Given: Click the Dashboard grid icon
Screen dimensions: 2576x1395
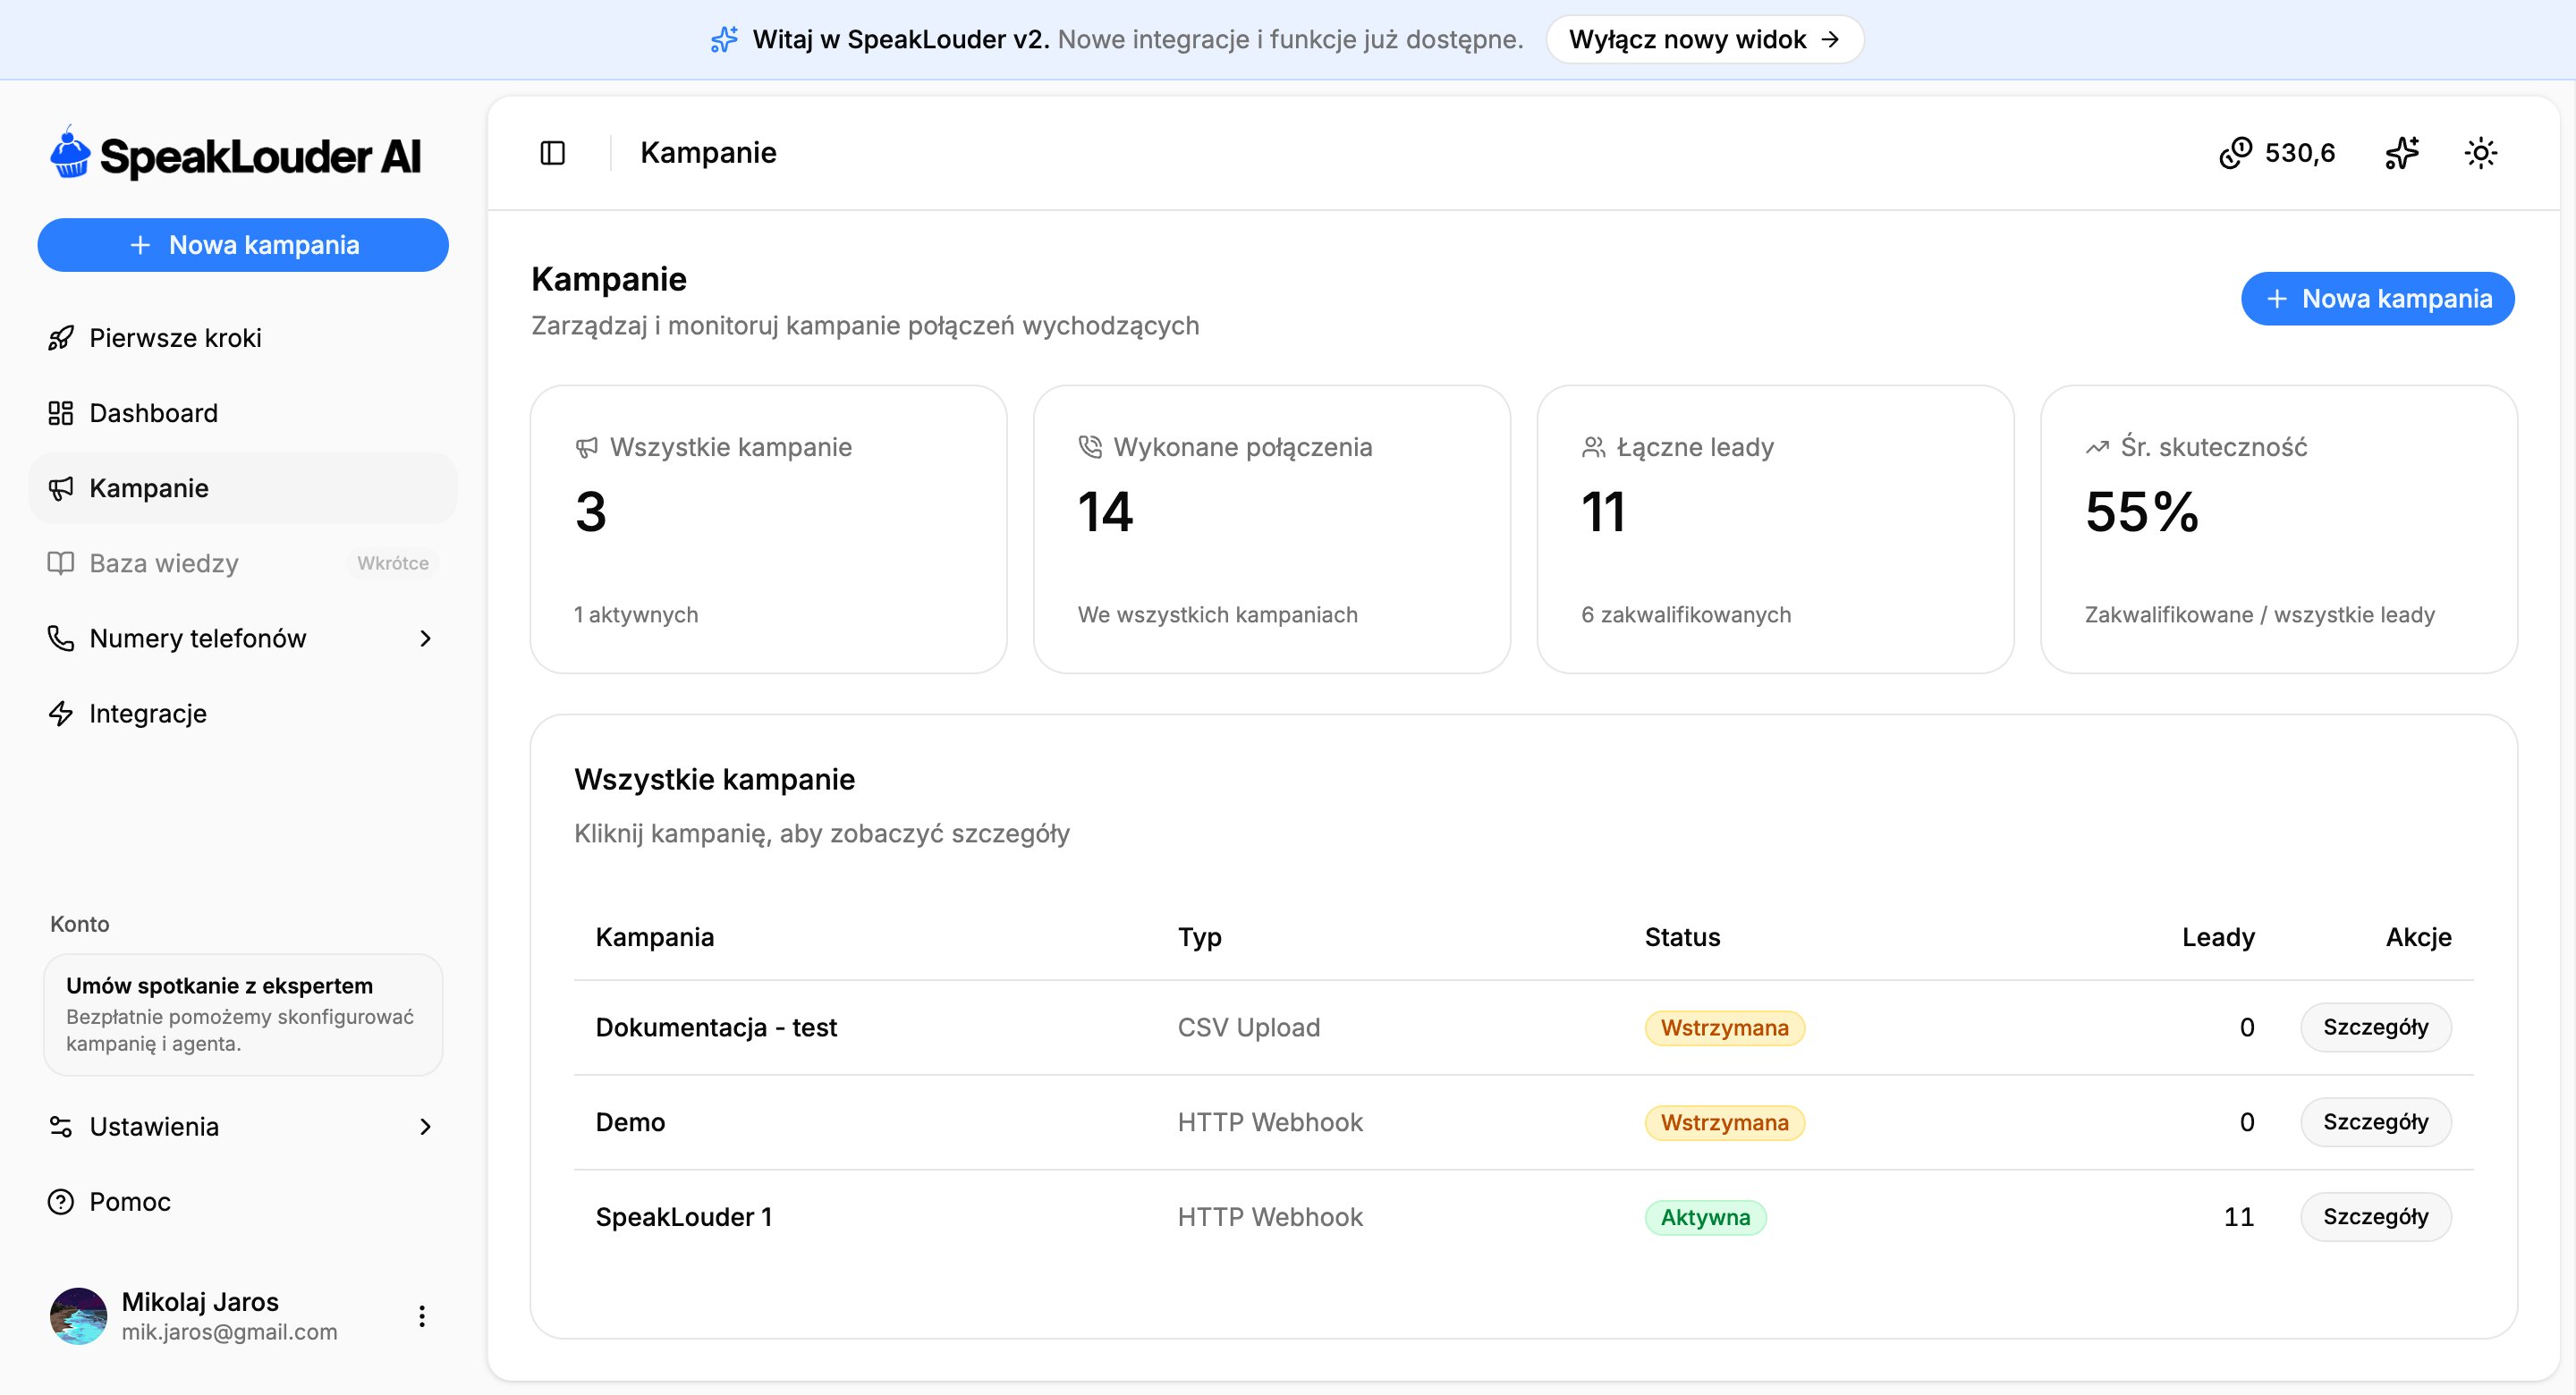Looking at the screenshot, I should [x=61, y=413].
